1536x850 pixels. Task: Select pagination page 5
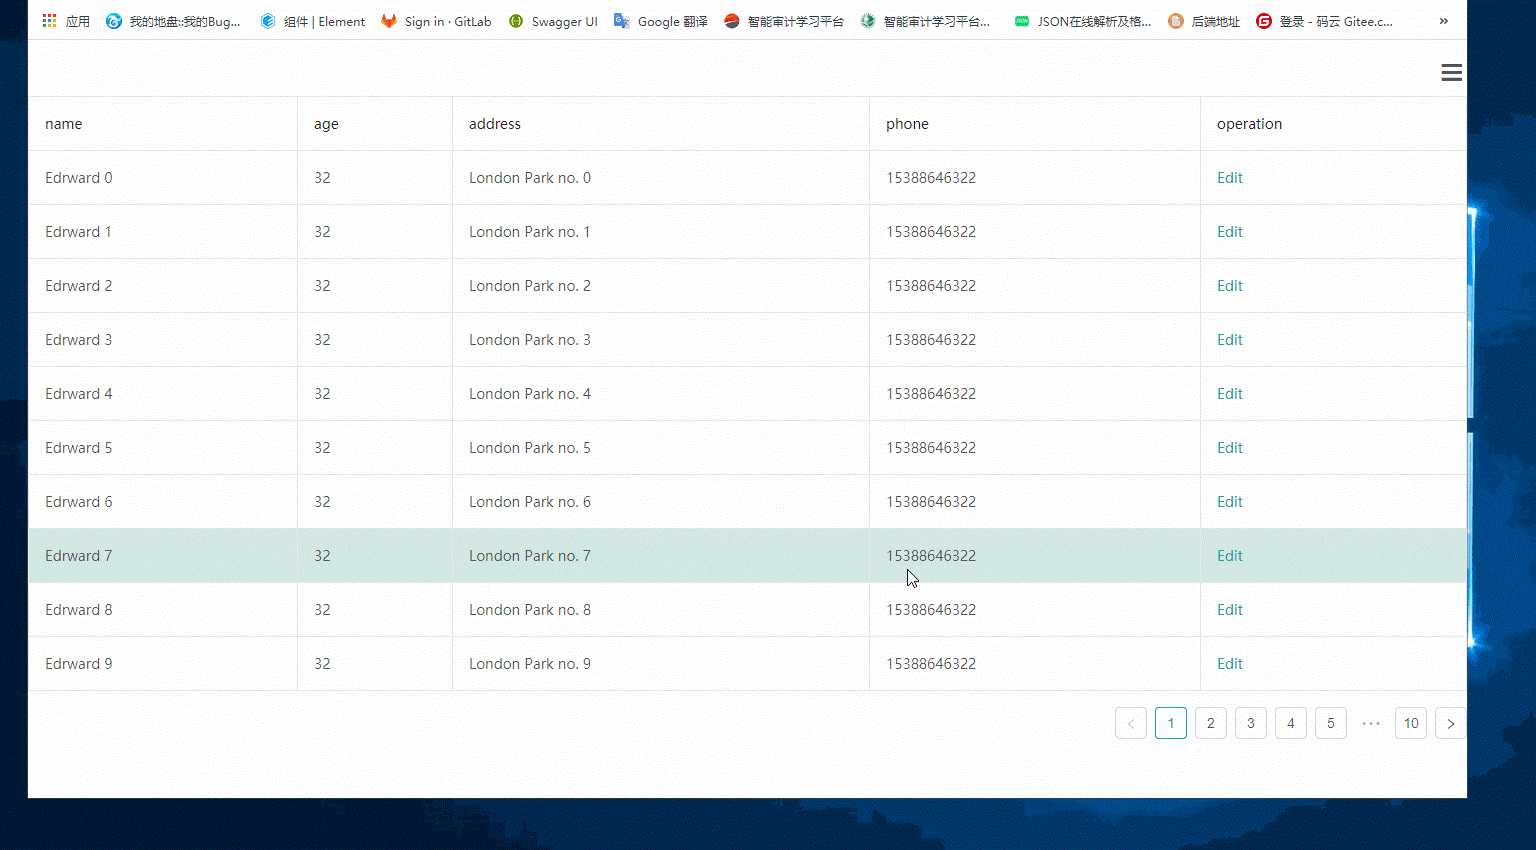[x=1331, y=723]
